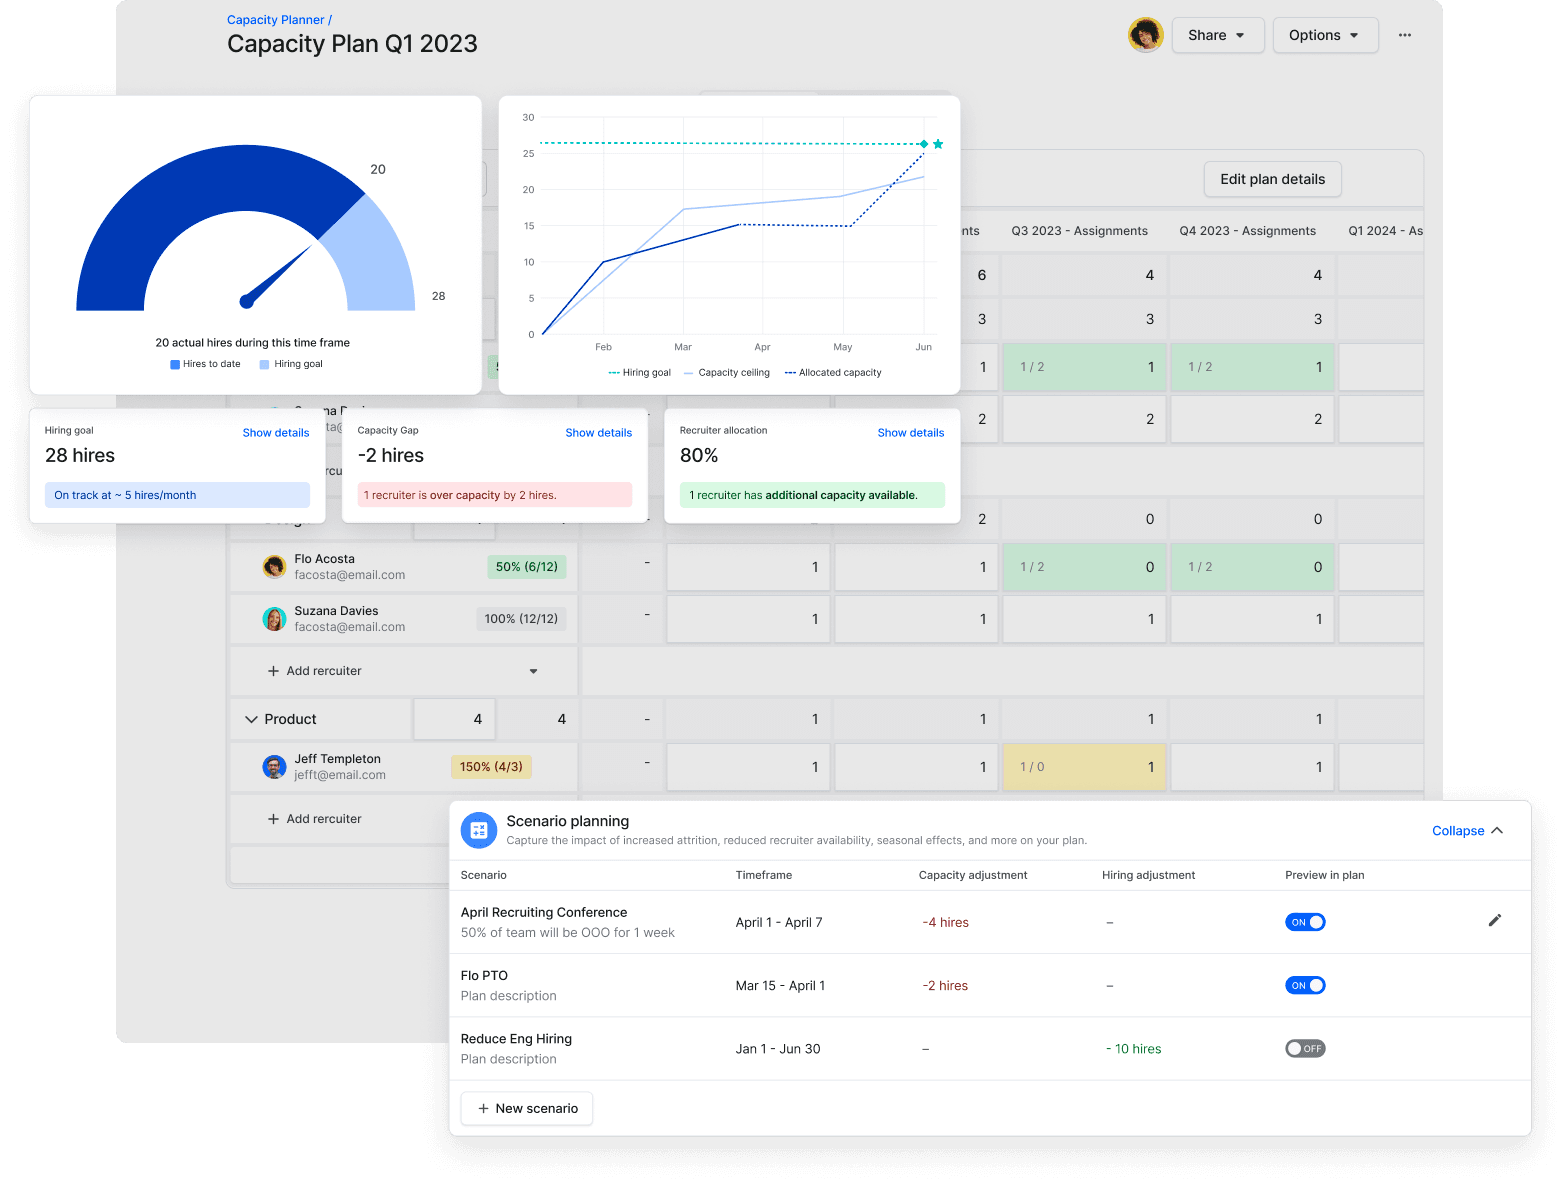Screen dimensions: 1568x1185
Task: Click Flo Acosta's 50% (6/12) badge
Action: click(x=527, y=567)
